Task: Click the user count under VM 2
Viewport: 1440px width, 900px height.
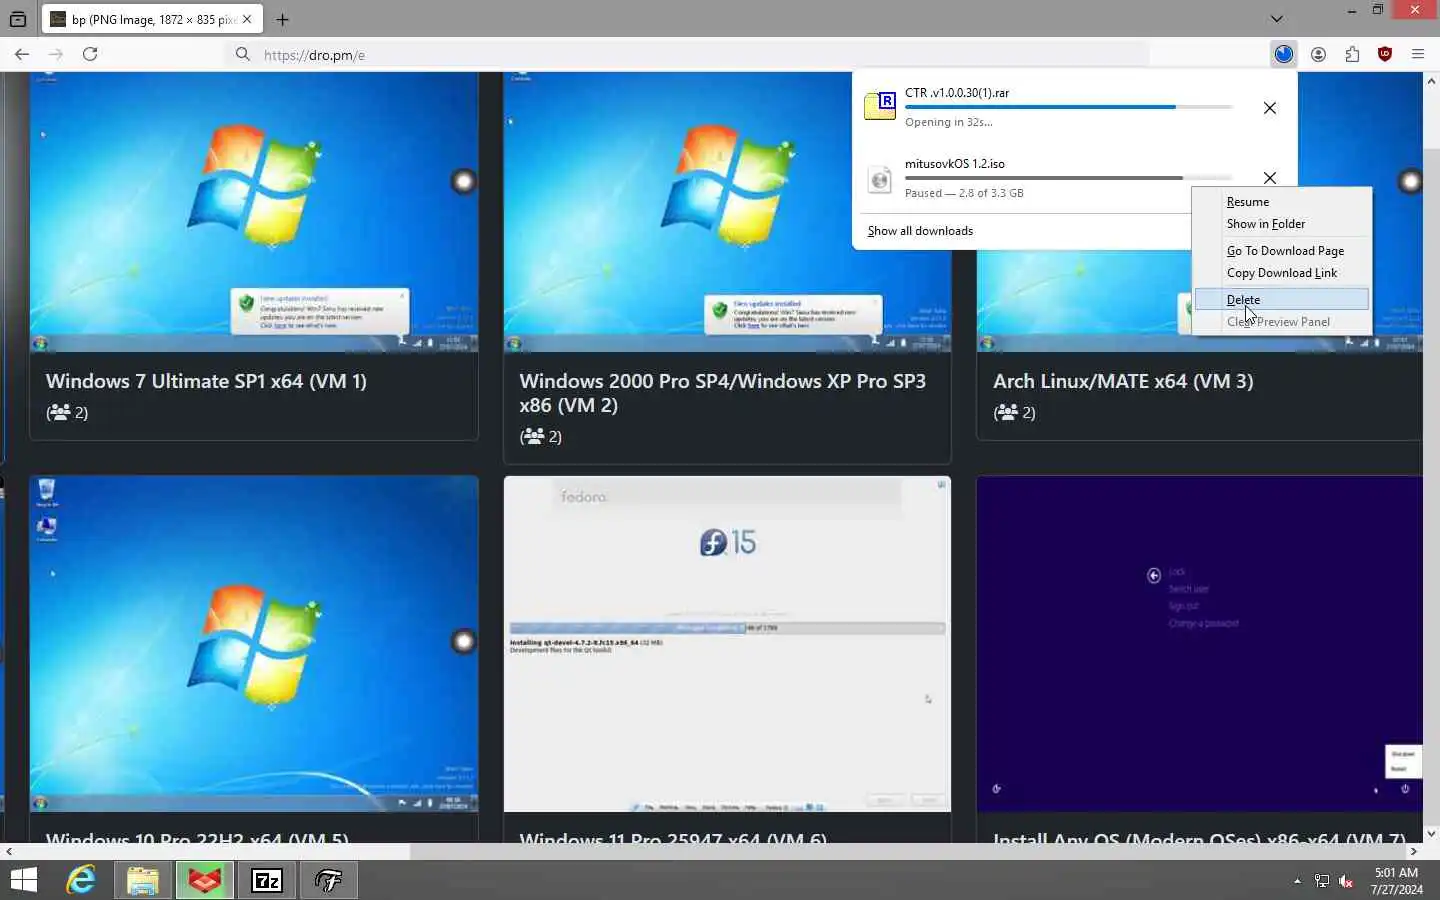Action: coord(541,436)
